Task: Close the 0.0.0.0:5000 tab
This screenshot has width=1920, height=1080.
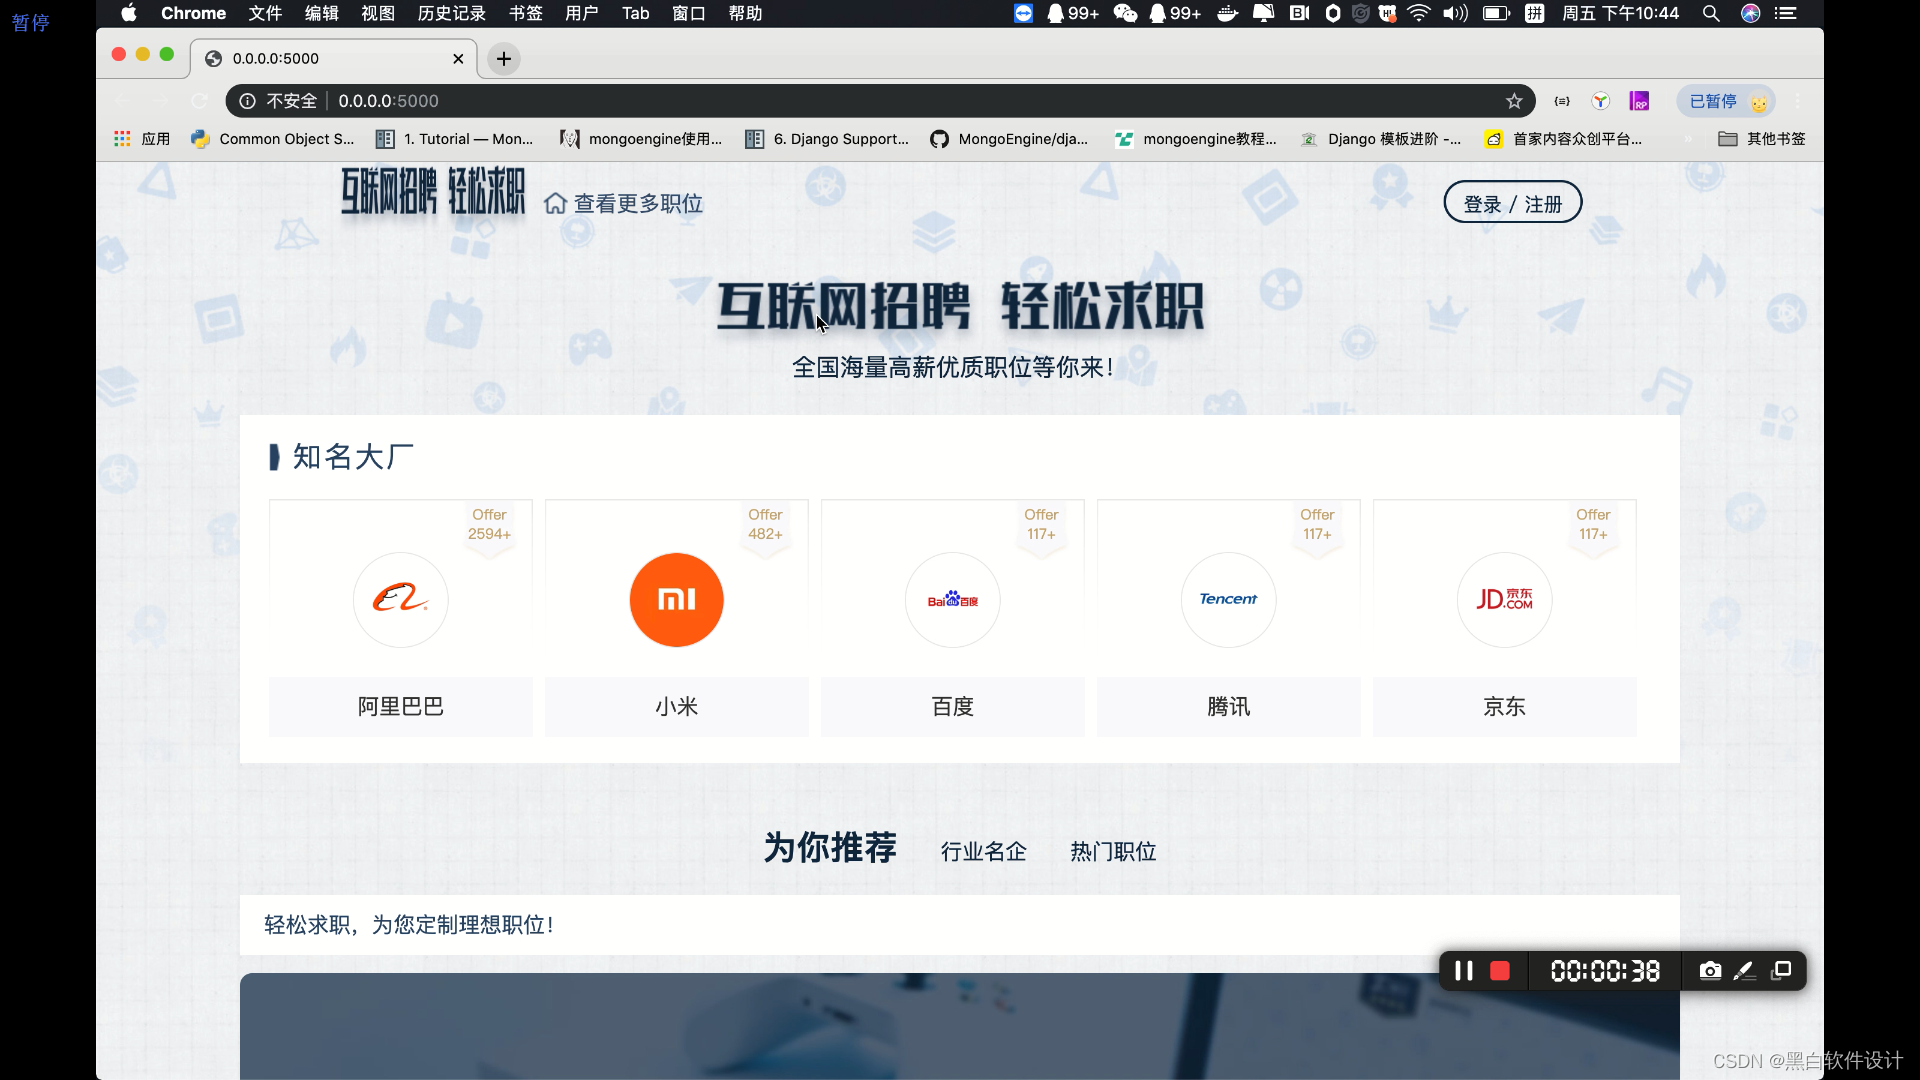Action: click(458, 59)
